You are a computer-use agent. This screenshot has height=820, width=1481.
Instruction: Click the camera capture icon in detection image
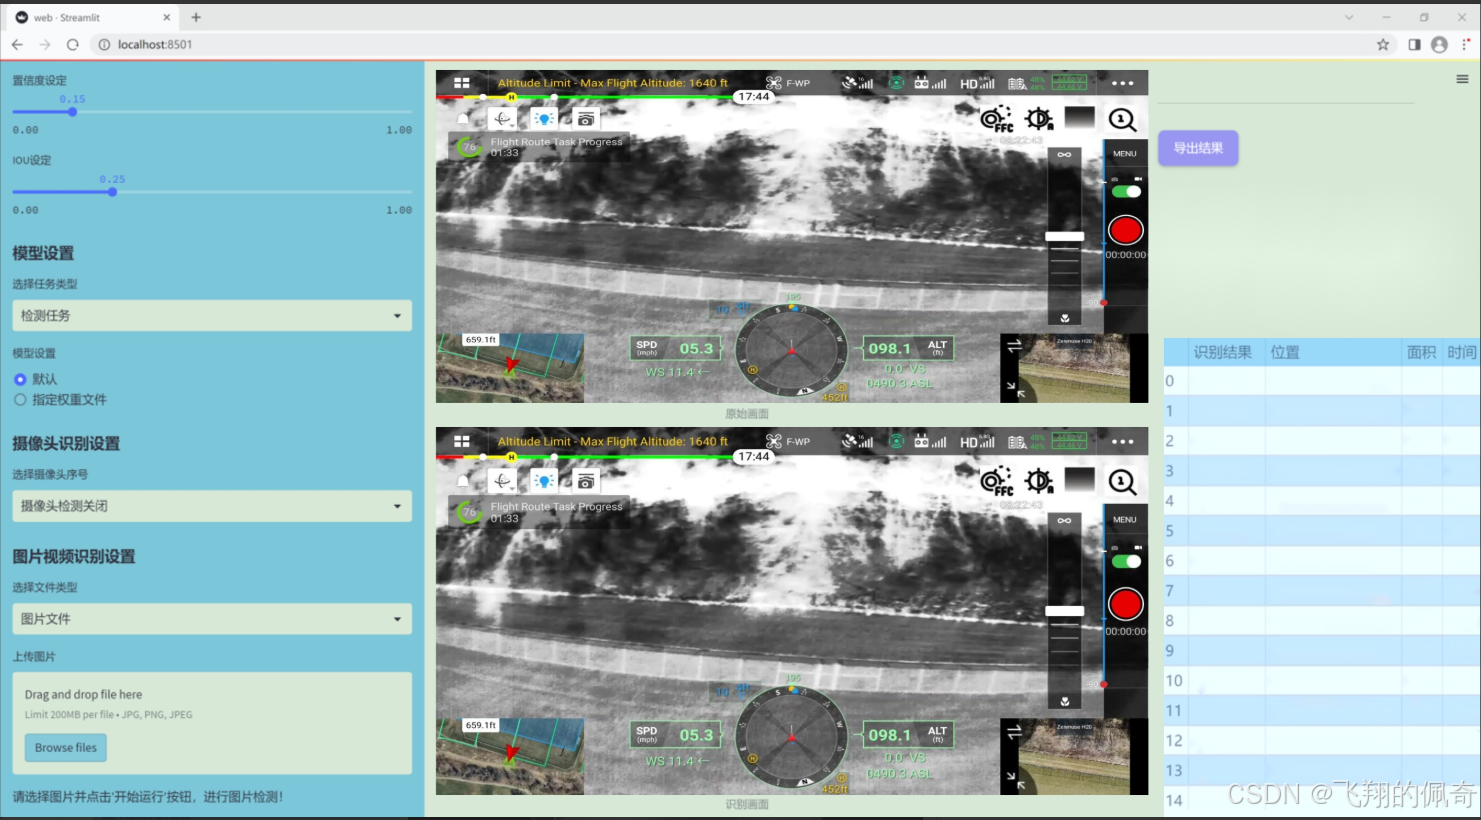(x=586, y=481)
